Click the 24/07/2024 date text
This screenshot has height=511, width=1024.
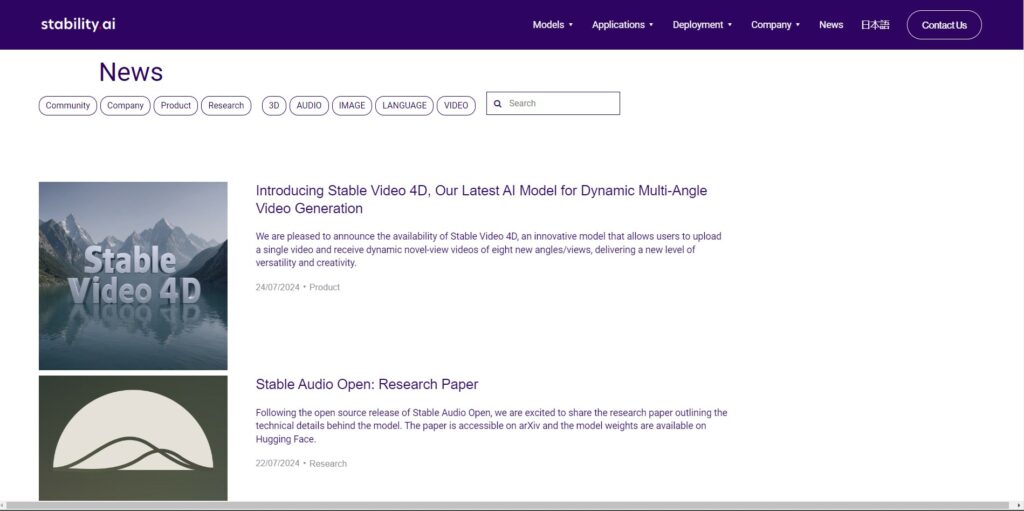(x=278, y=287)
